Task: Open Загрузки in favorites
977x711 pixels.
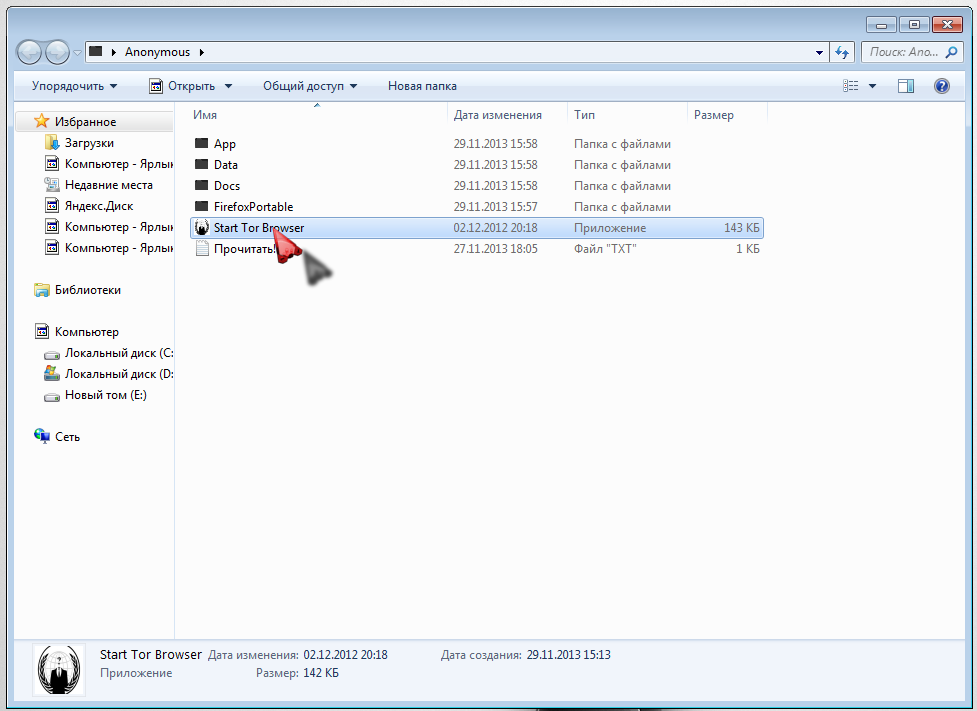Action: point(89,143)
